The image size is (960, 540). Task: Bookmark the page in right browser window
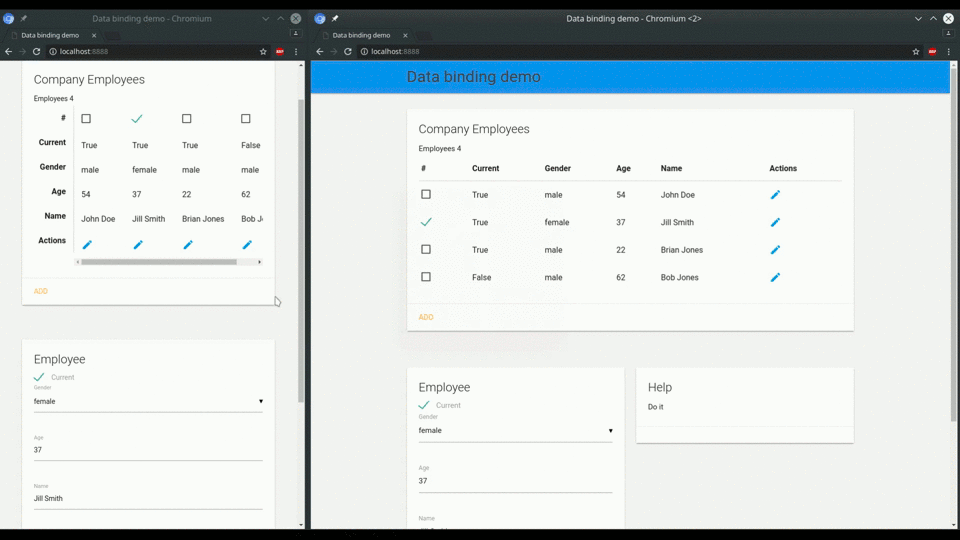pyautogui.click(x=916, y=51)
